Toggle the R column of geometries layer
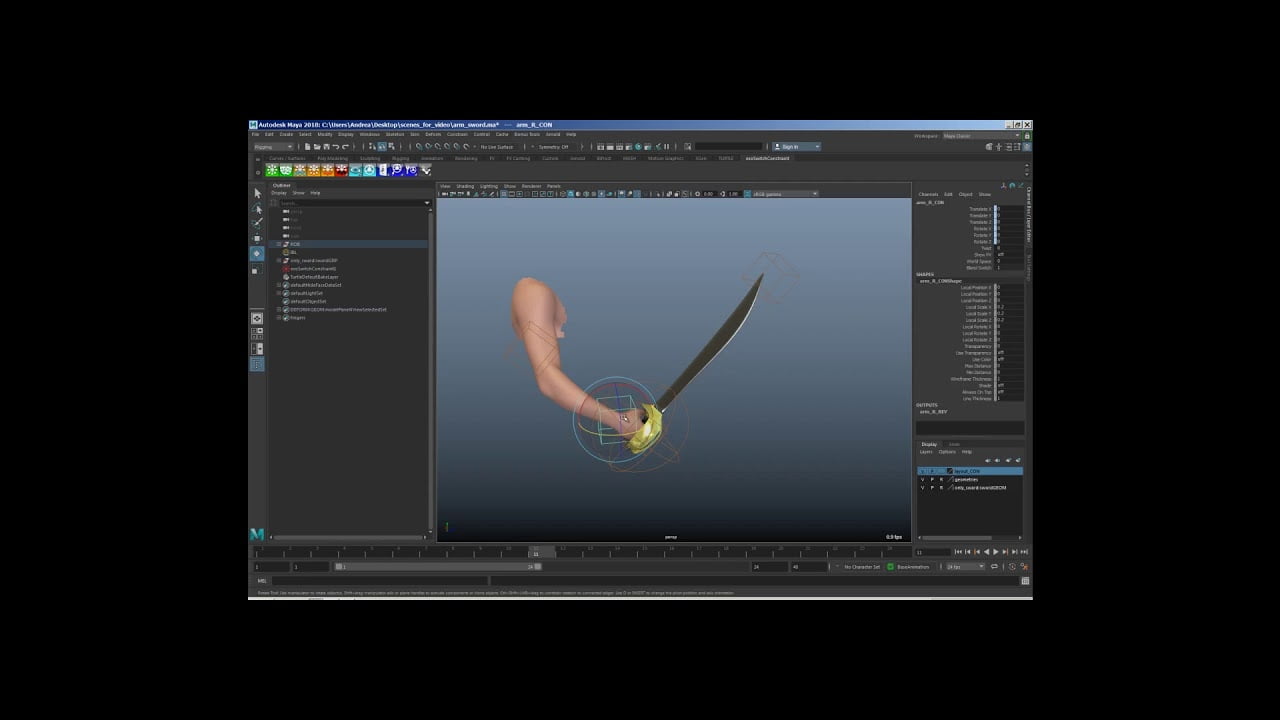The width and height of the screenshot is (1280, 720). 941,479
